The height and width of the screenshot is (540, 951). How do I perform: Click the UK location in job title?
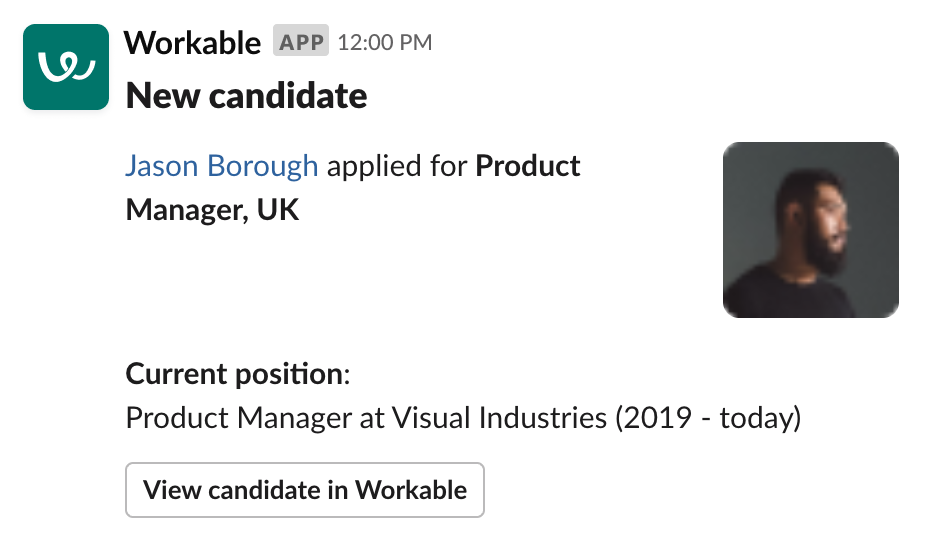278,210
